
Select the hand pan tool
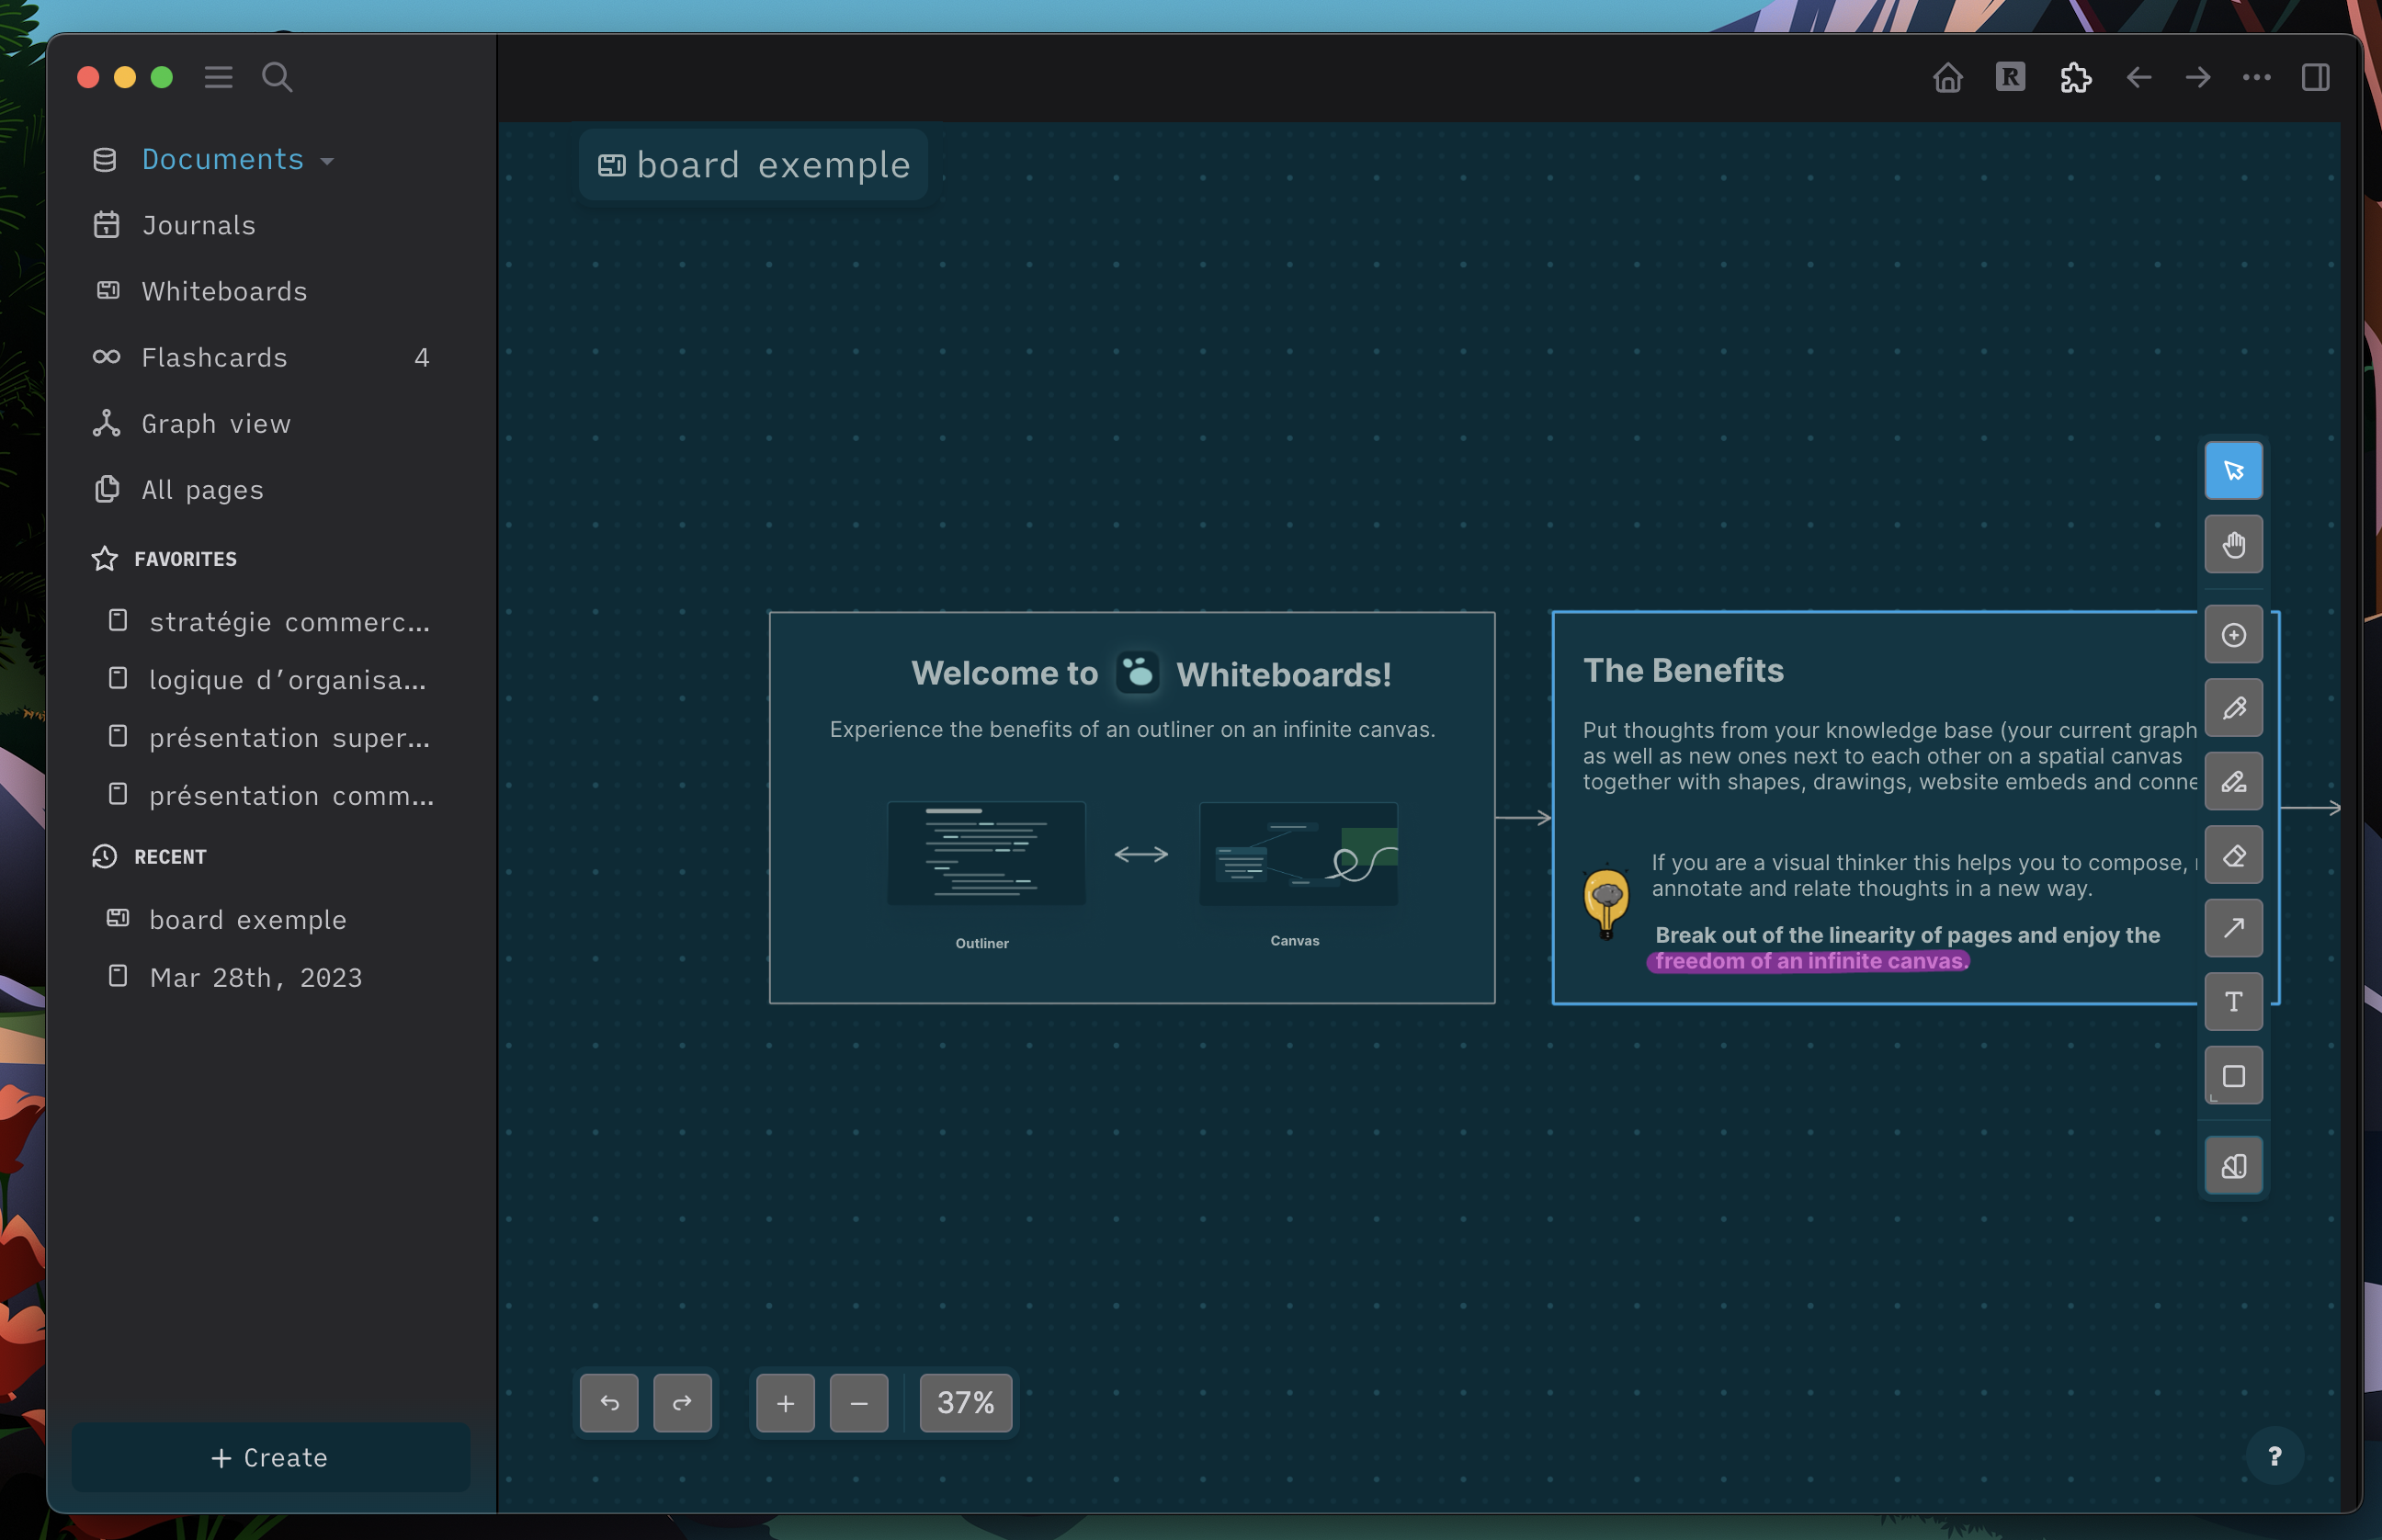click(2233, 544)
